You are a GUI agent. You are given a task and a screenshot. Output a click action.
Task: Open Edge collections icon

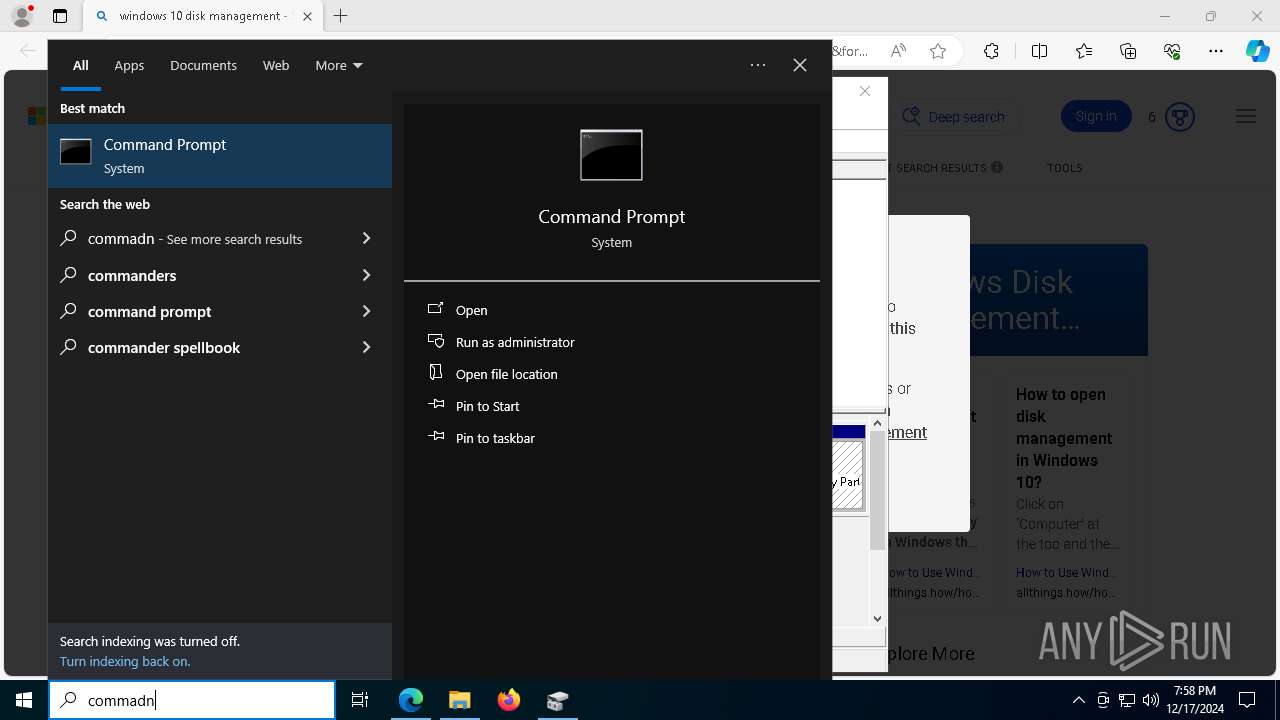(x=1128, y=51)
